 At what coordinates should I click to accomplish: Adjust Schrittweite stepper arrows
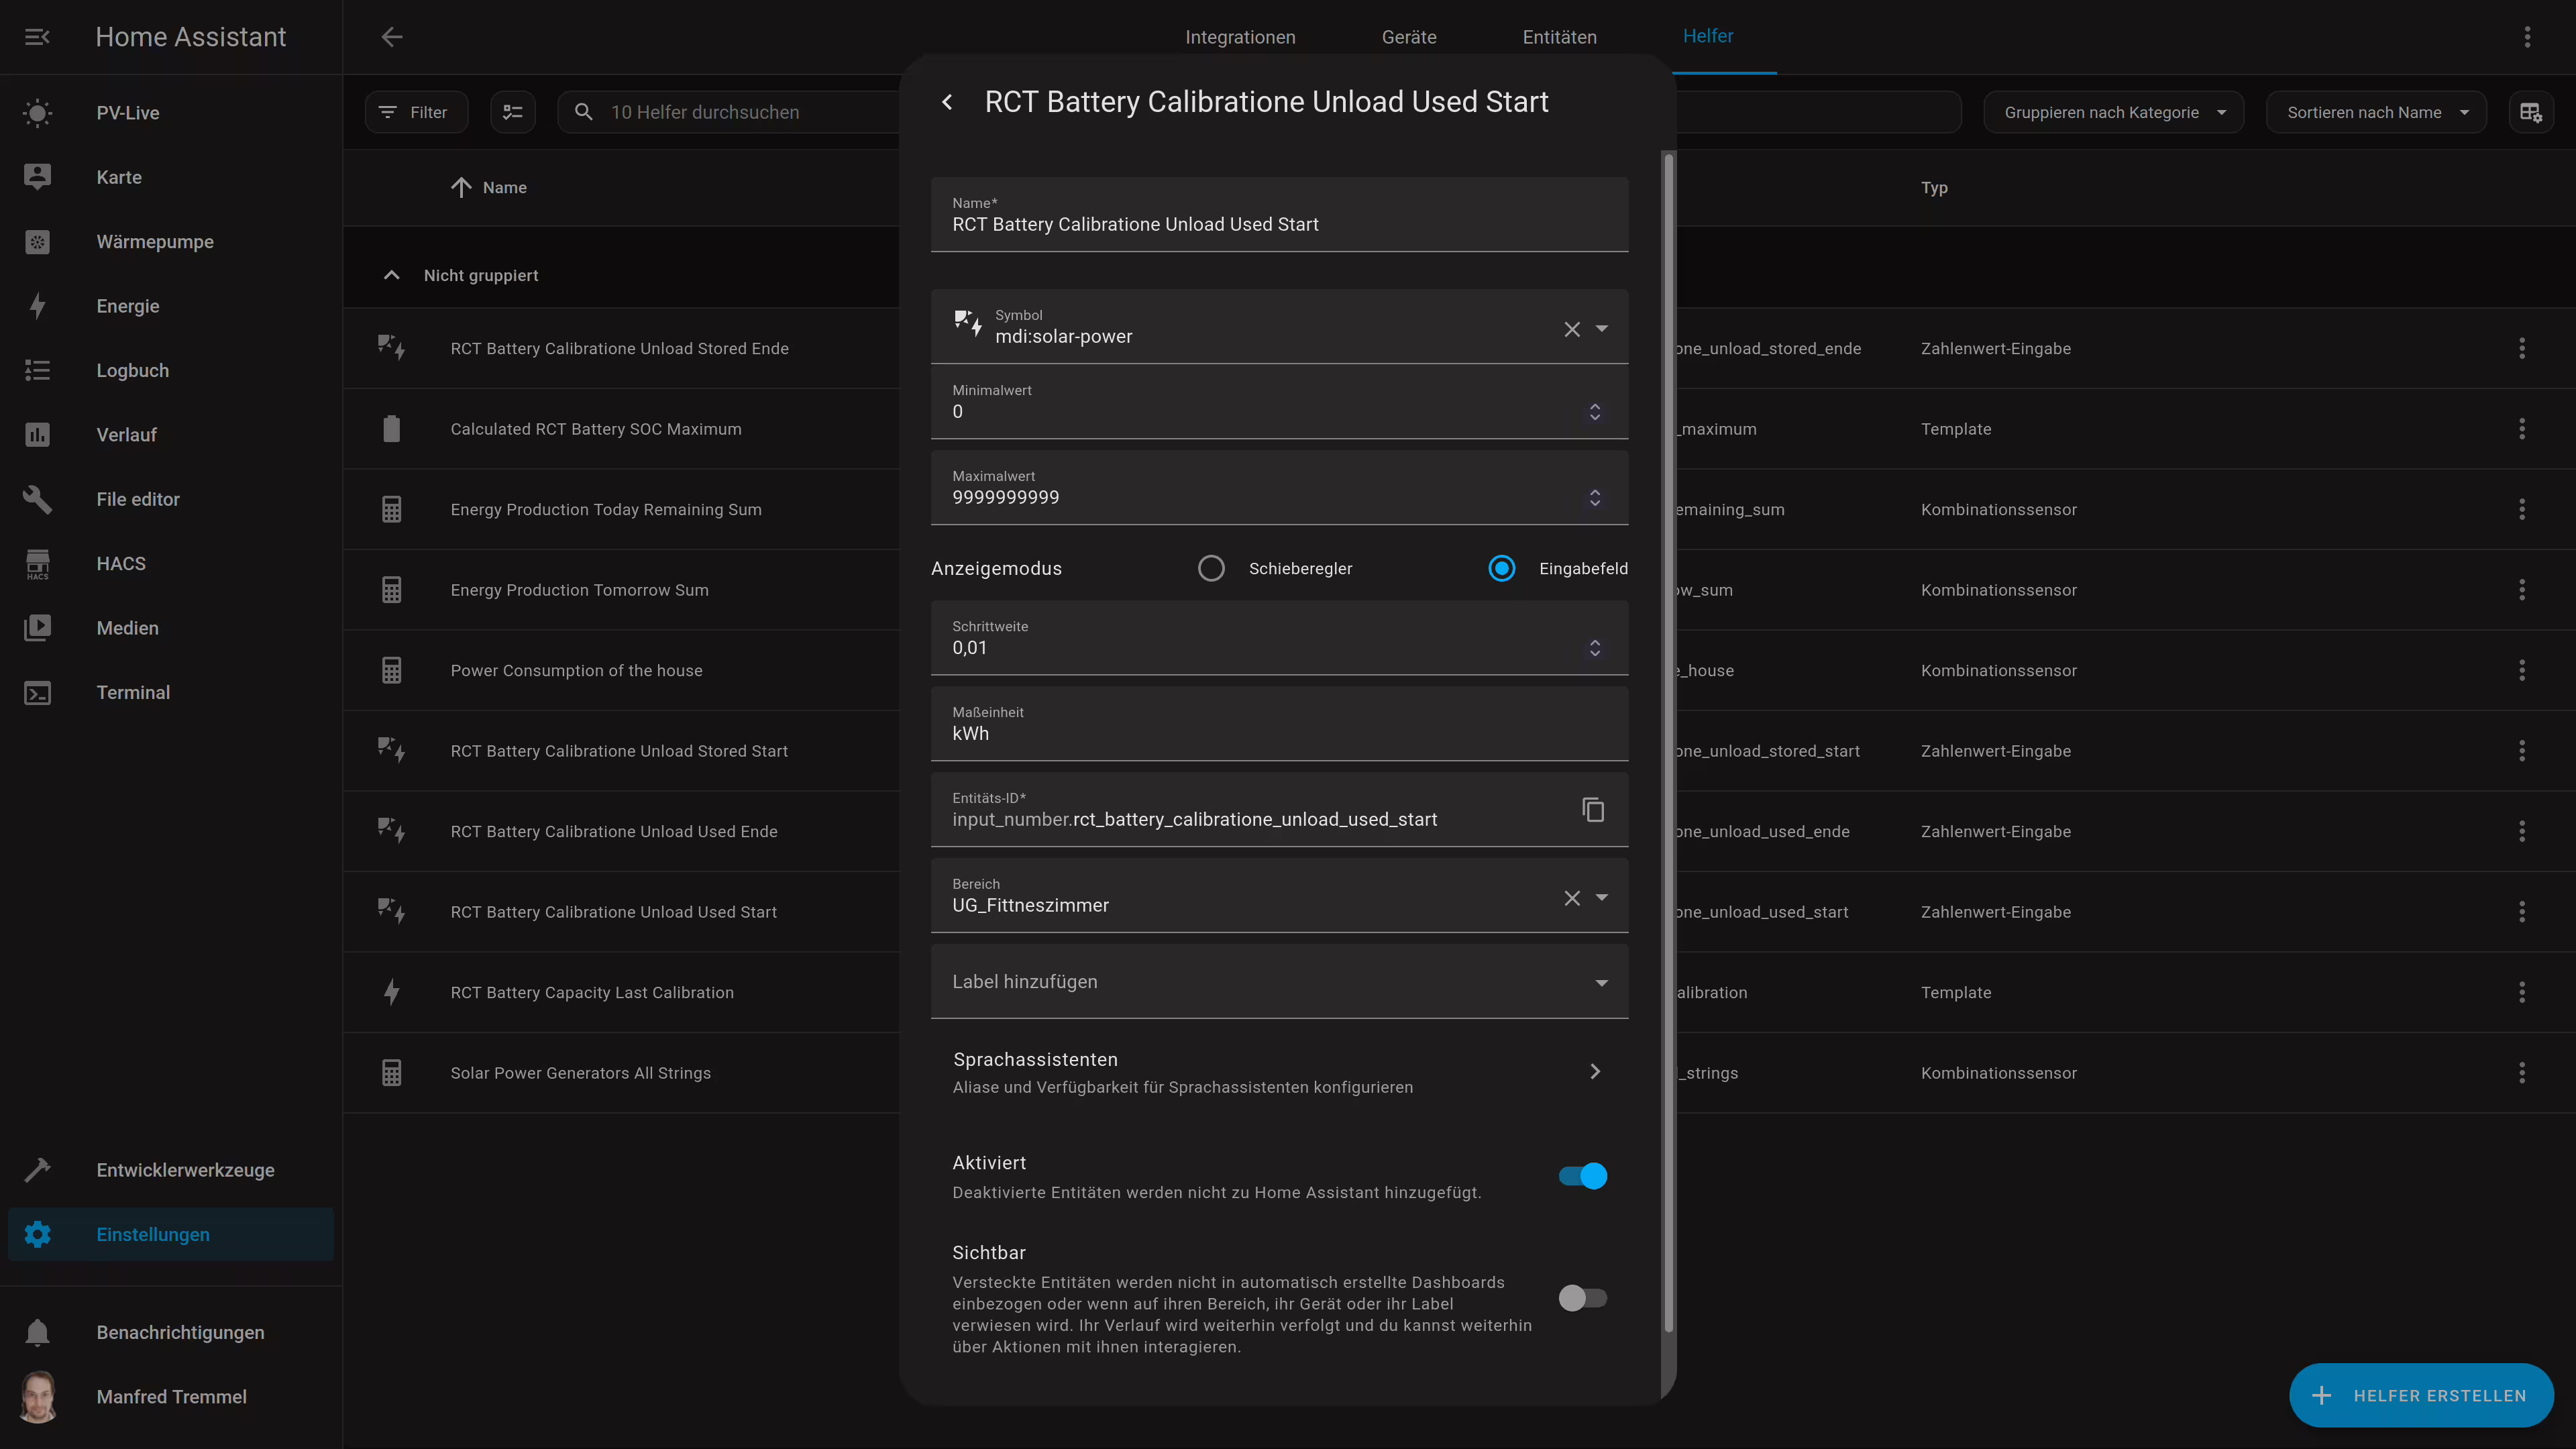click(1595, 648)
